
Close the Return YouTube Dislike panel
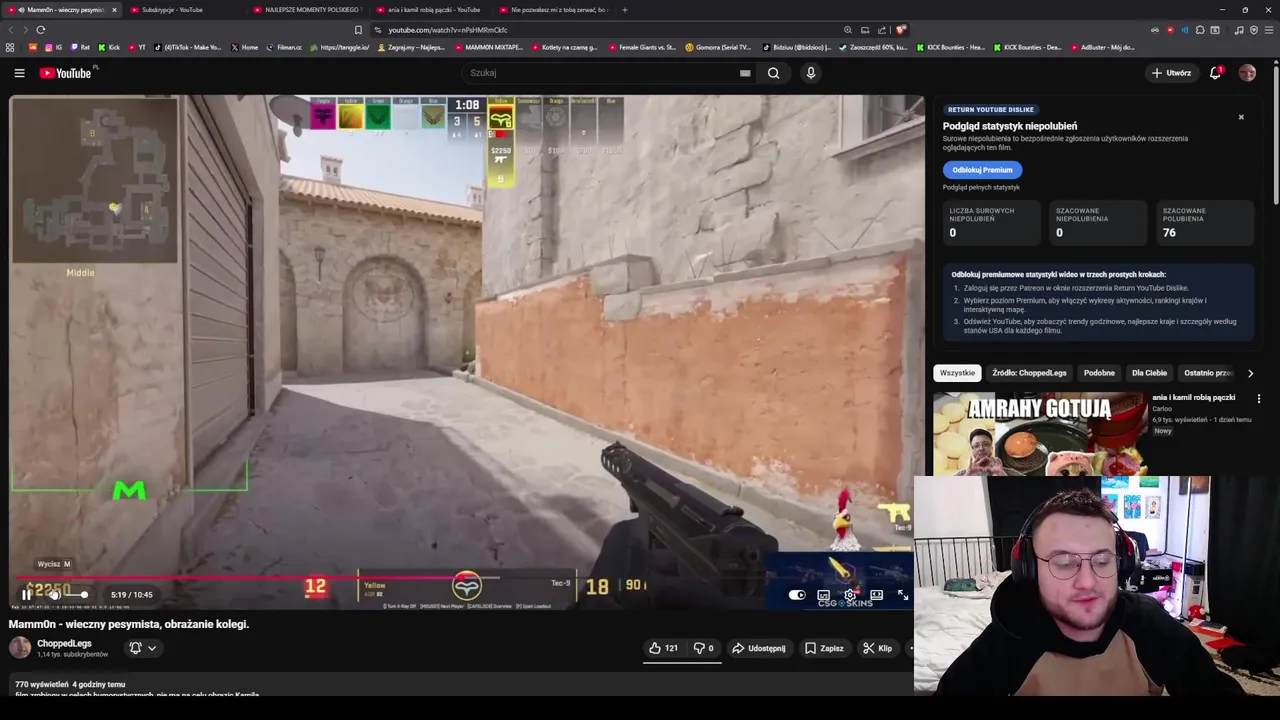[x=1241, y=117]
